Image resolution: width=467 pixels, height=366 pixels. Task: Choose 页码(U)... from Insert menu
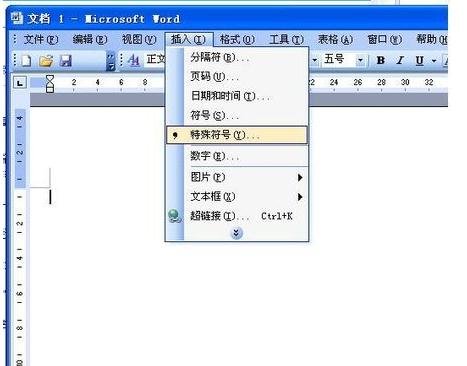[237, 77]
